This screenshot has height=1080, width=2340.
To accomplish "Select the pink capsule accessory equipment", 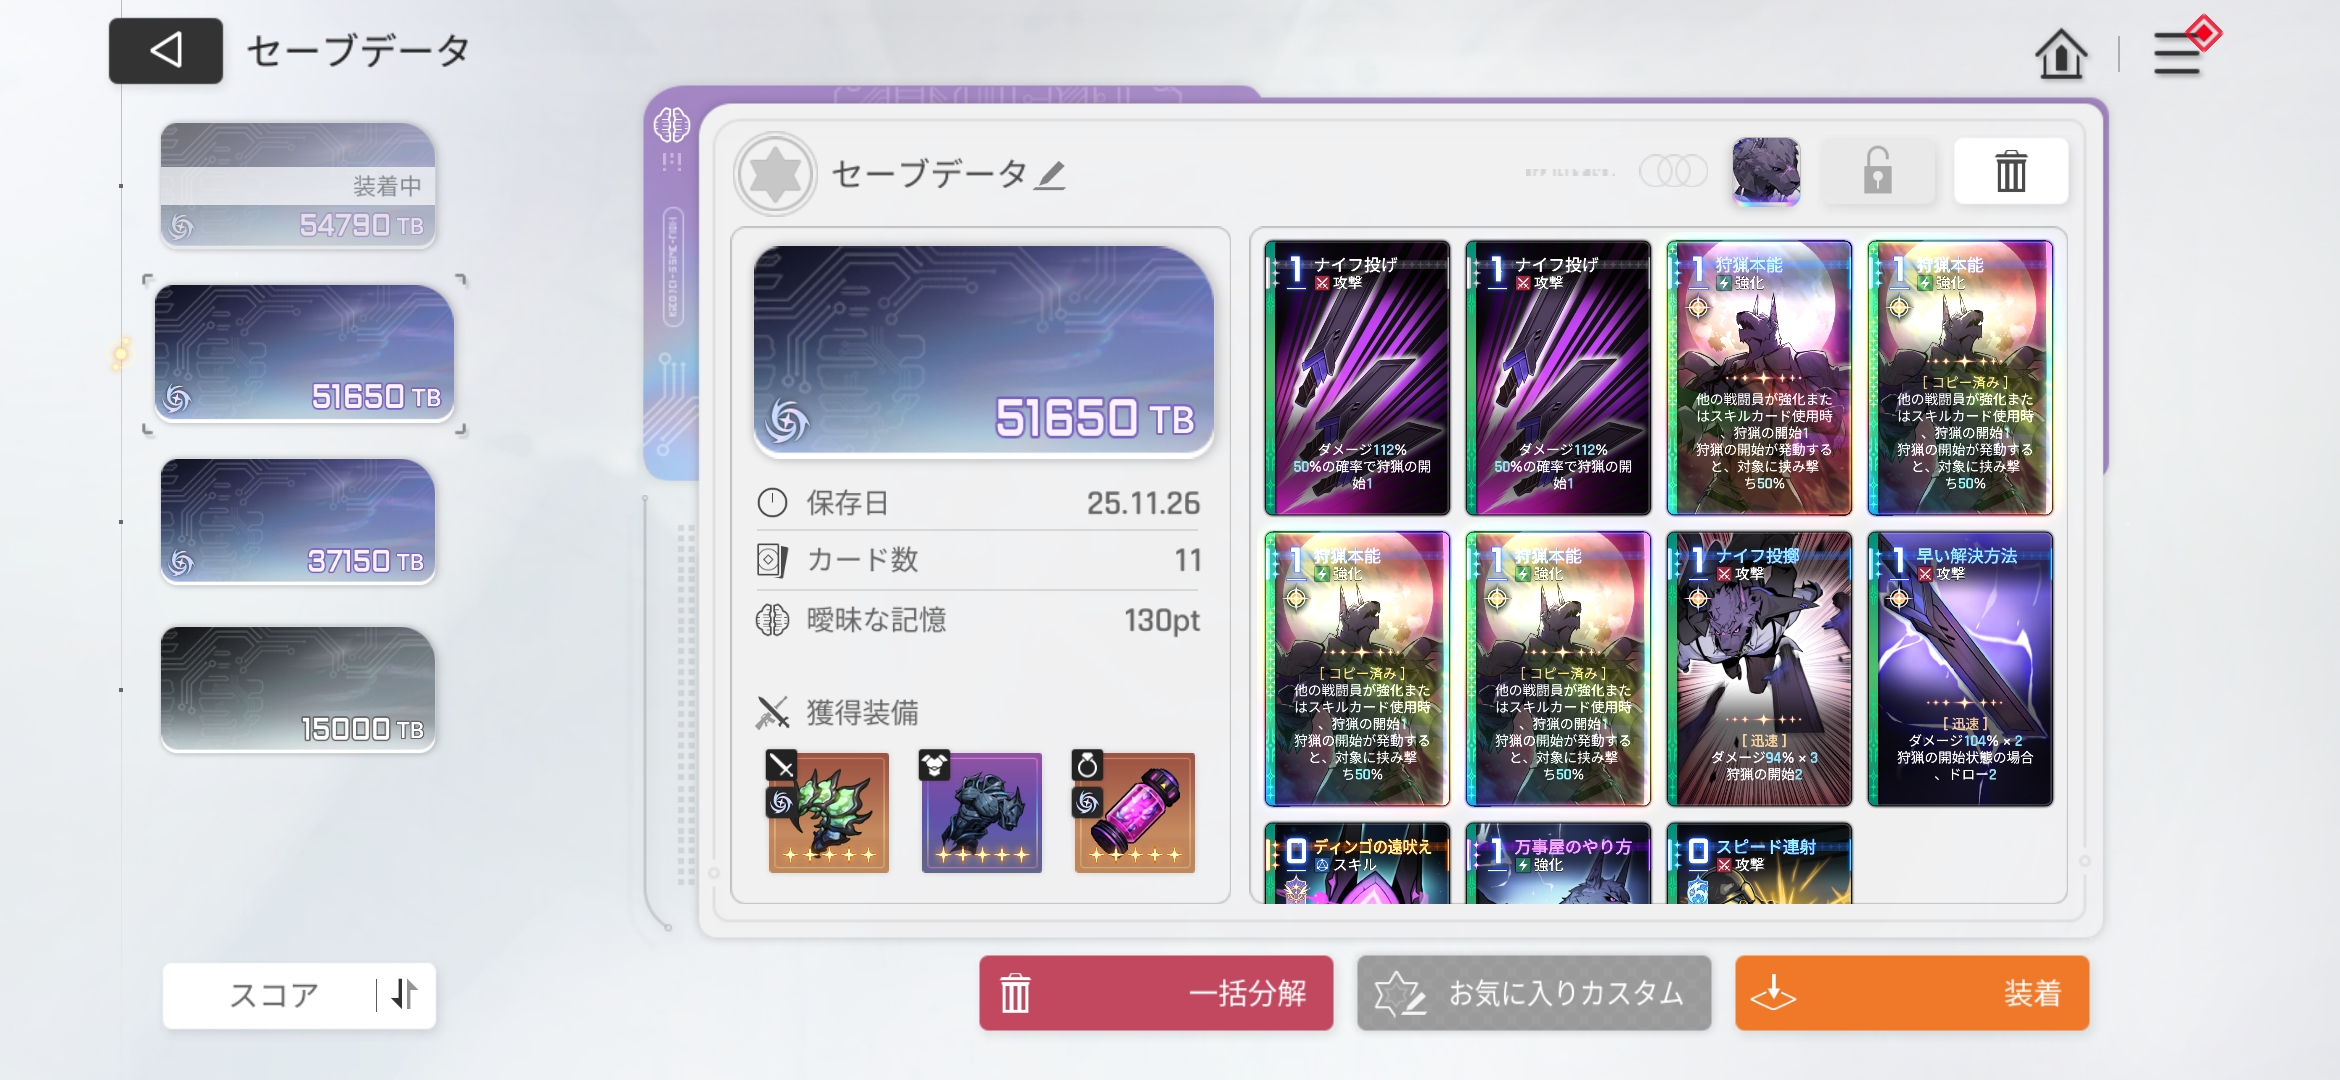I will click(x=1134, y=811).
